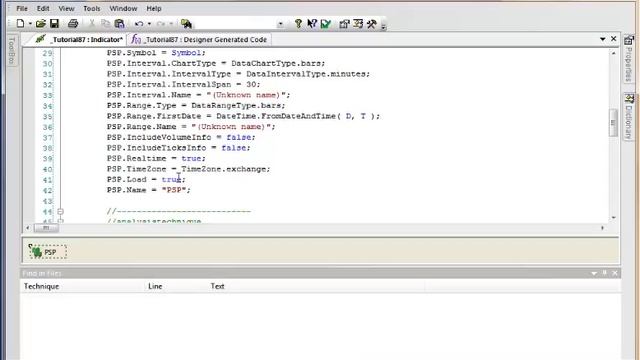Switch to _Tutorial87 : Indicator tab
Screen dimensions: 640x360
(78, 39)
